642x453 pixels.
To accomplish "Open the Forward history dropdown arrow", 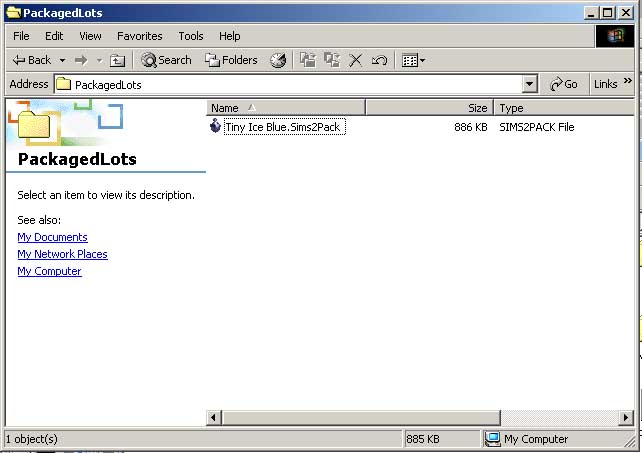I will [x=99, y=61].
